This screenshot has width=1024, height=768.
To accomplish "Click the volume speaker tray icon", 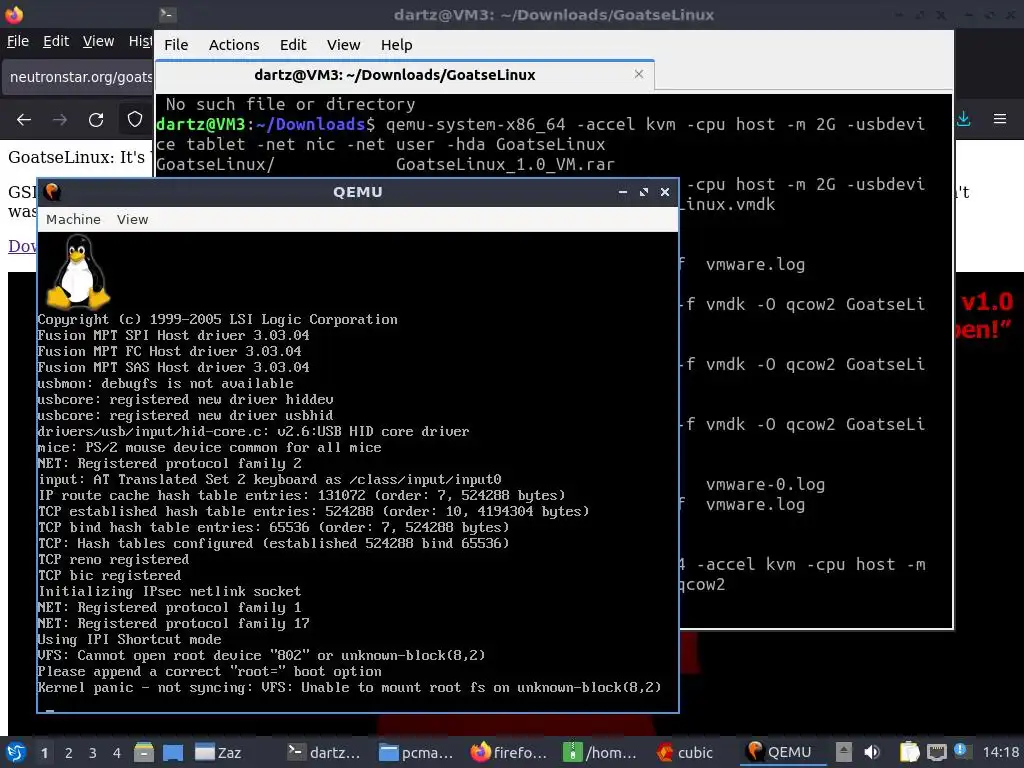I will (872, 752).
